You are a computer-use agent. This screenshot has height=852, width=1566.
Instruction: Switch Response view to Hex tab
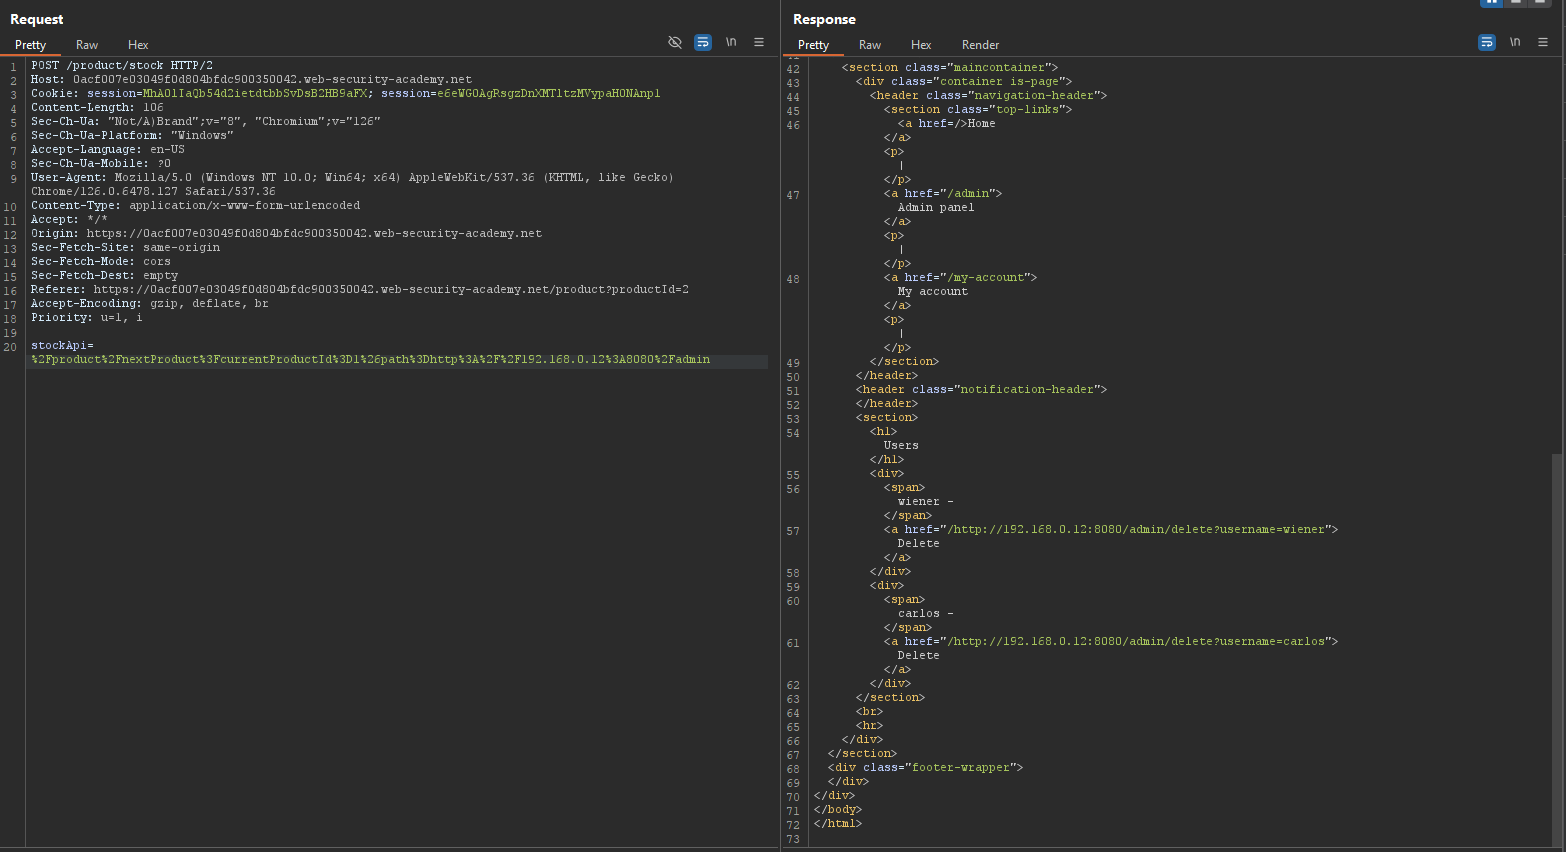click(921, 45)
